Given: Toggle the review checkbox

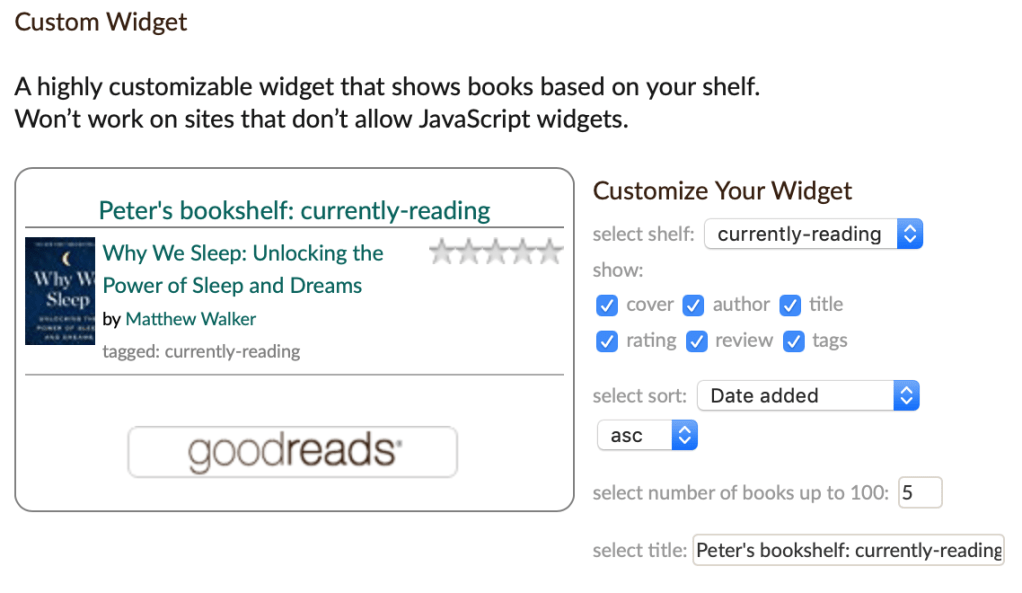Looking at the screenshot, I should pos(696,341).
